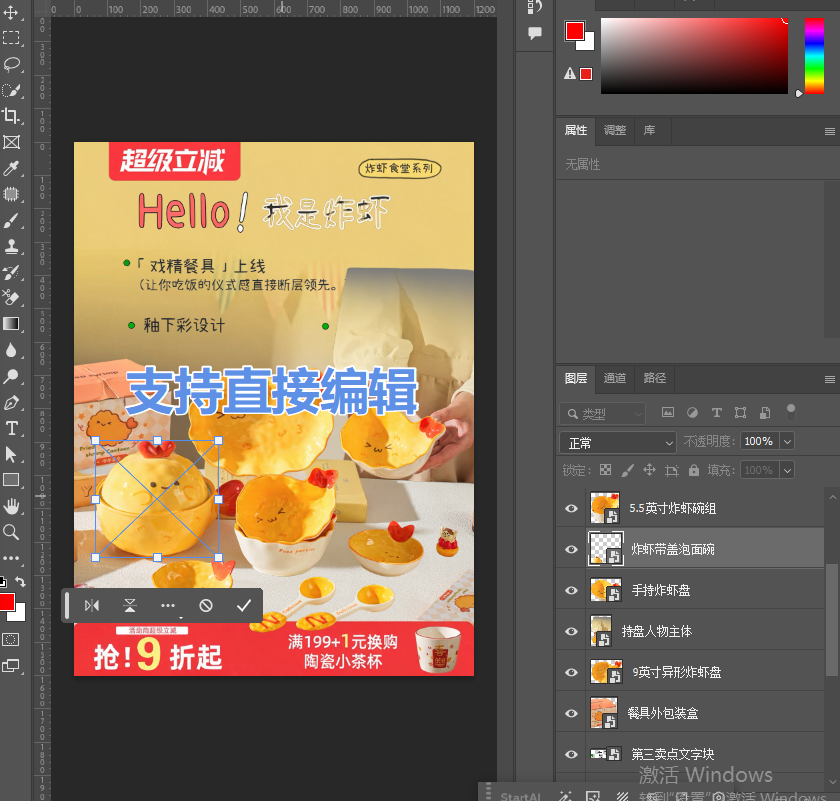Image resolution: width=840 pixels, height=801 pixels.
Task: Select the Blur tool
Action: pyautogui.click(x=11, y=350)
